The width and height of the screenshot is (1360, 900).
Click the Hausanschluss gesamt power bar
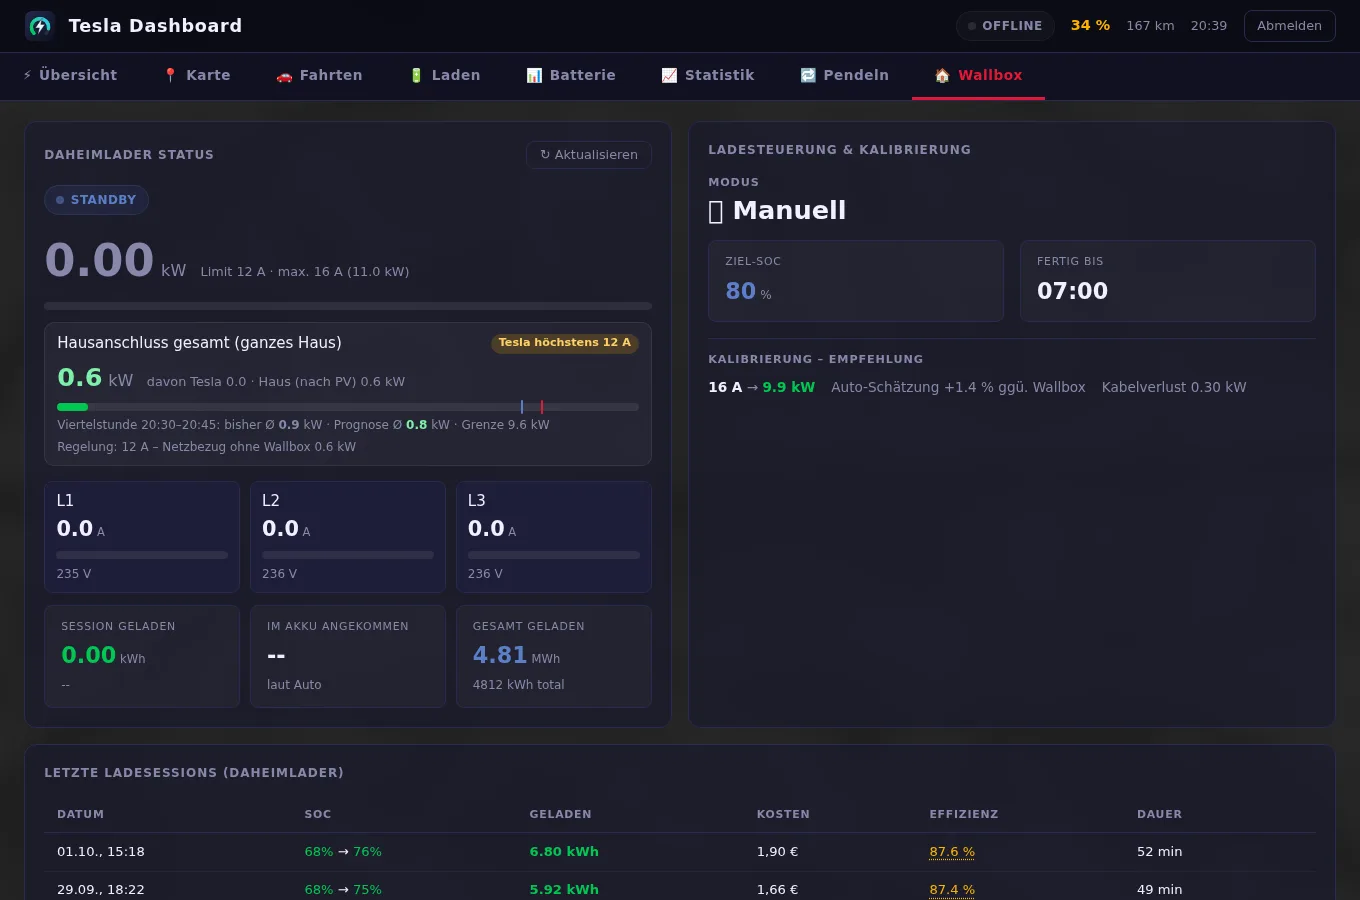pyautogui.click(x=348, y=407)
